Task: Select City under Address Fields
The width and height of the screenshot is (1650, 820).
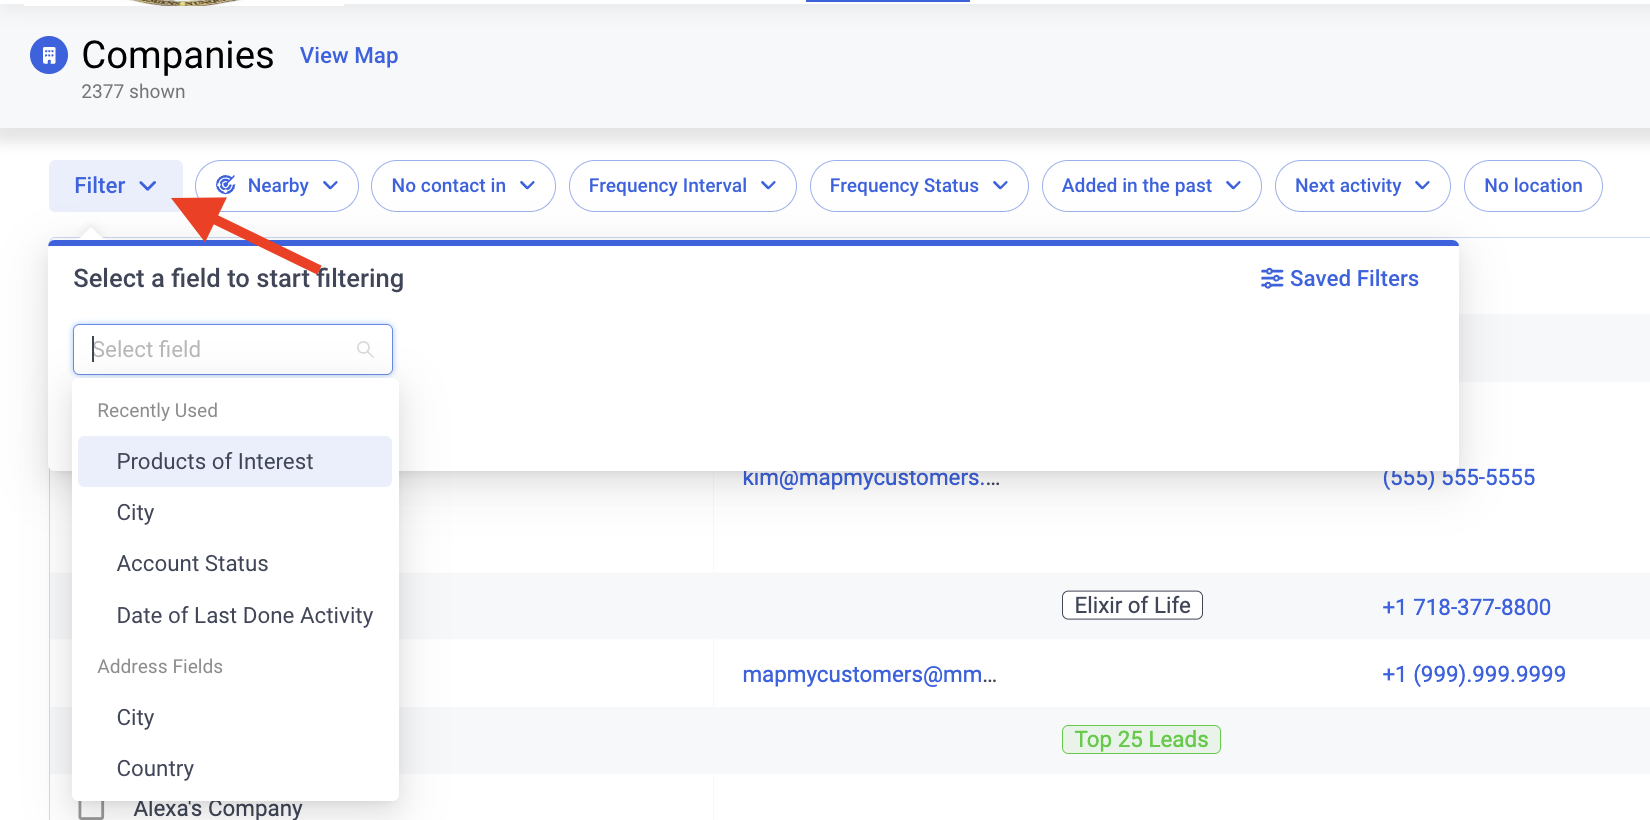Action: (235, 717)
